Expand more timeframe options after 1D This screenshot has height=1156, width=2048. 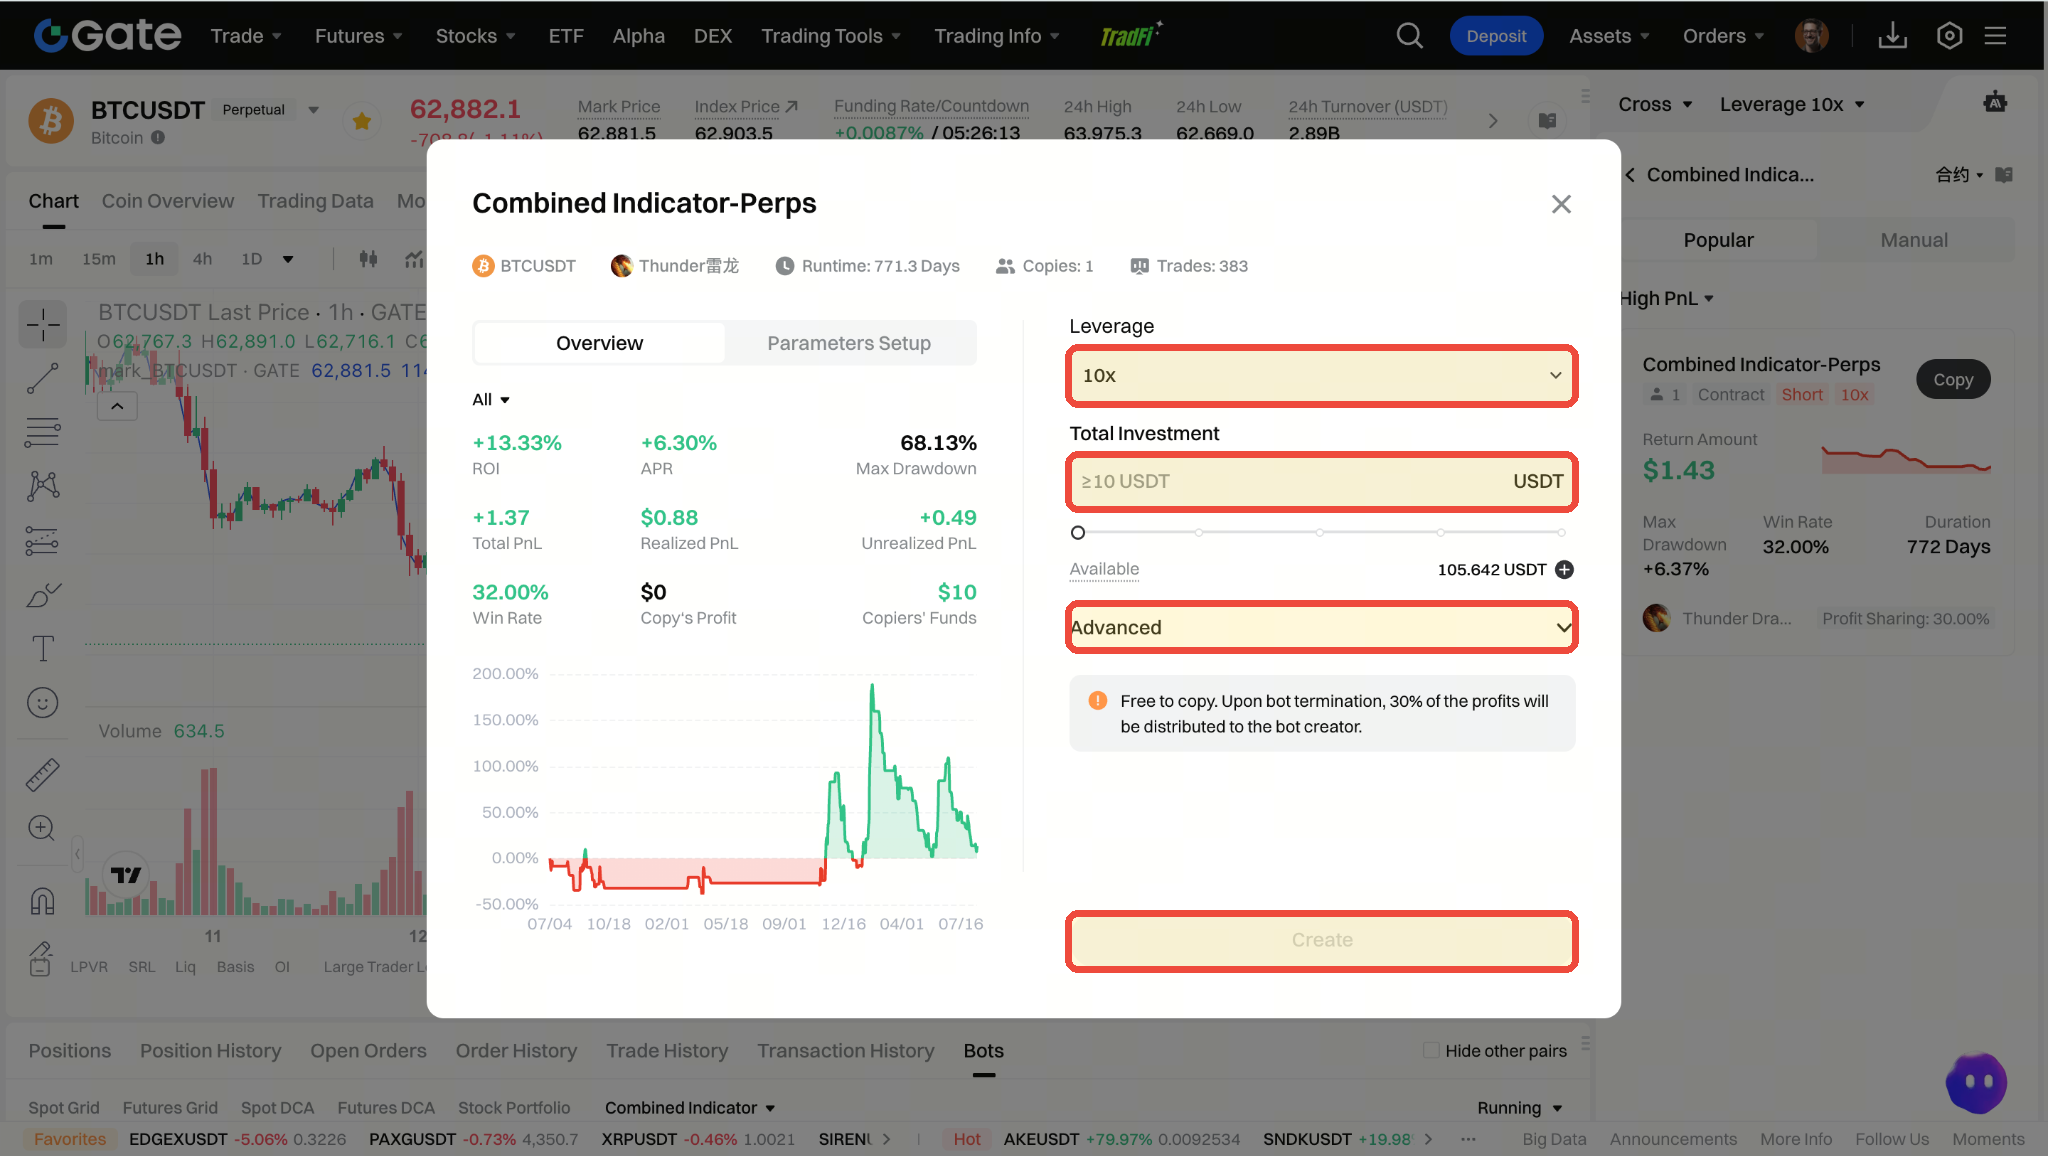tap(288, 259)
